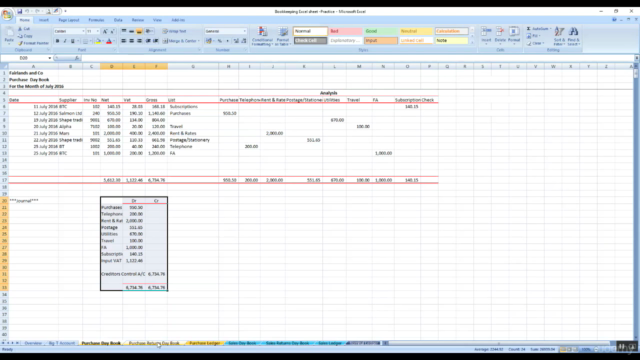Apply the Comma Style
Image resolution: width=640 pixels, height=360 pixels.
pos(227,41)
